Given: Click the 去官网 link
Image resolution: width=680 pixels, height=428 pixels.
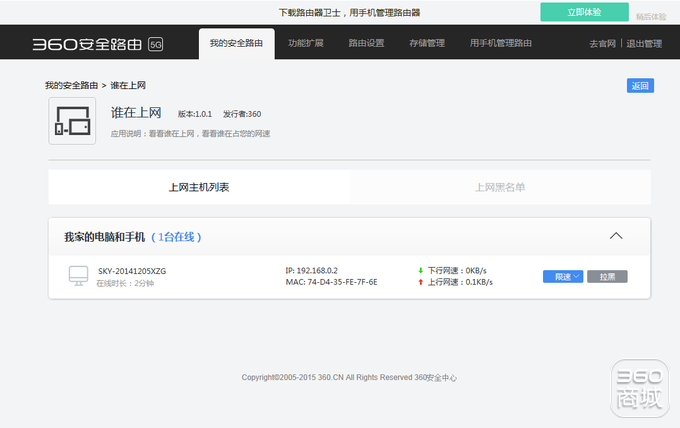Looking at the screenshot, I should click(x=602, y=44).
